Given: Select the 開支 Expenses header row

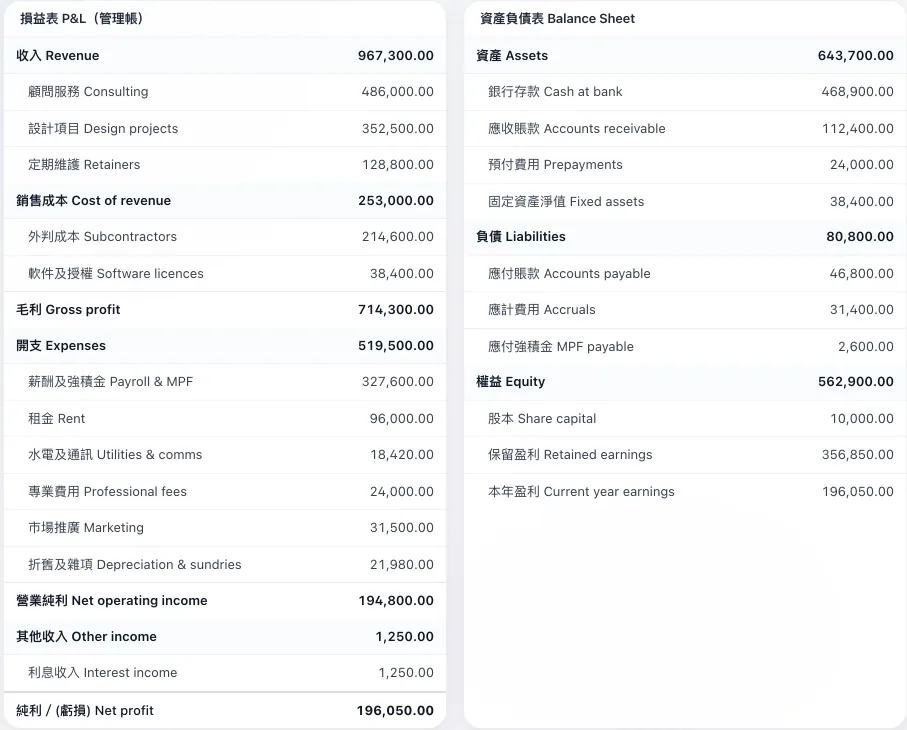Looking at the screenshot, I should (225, 345).
